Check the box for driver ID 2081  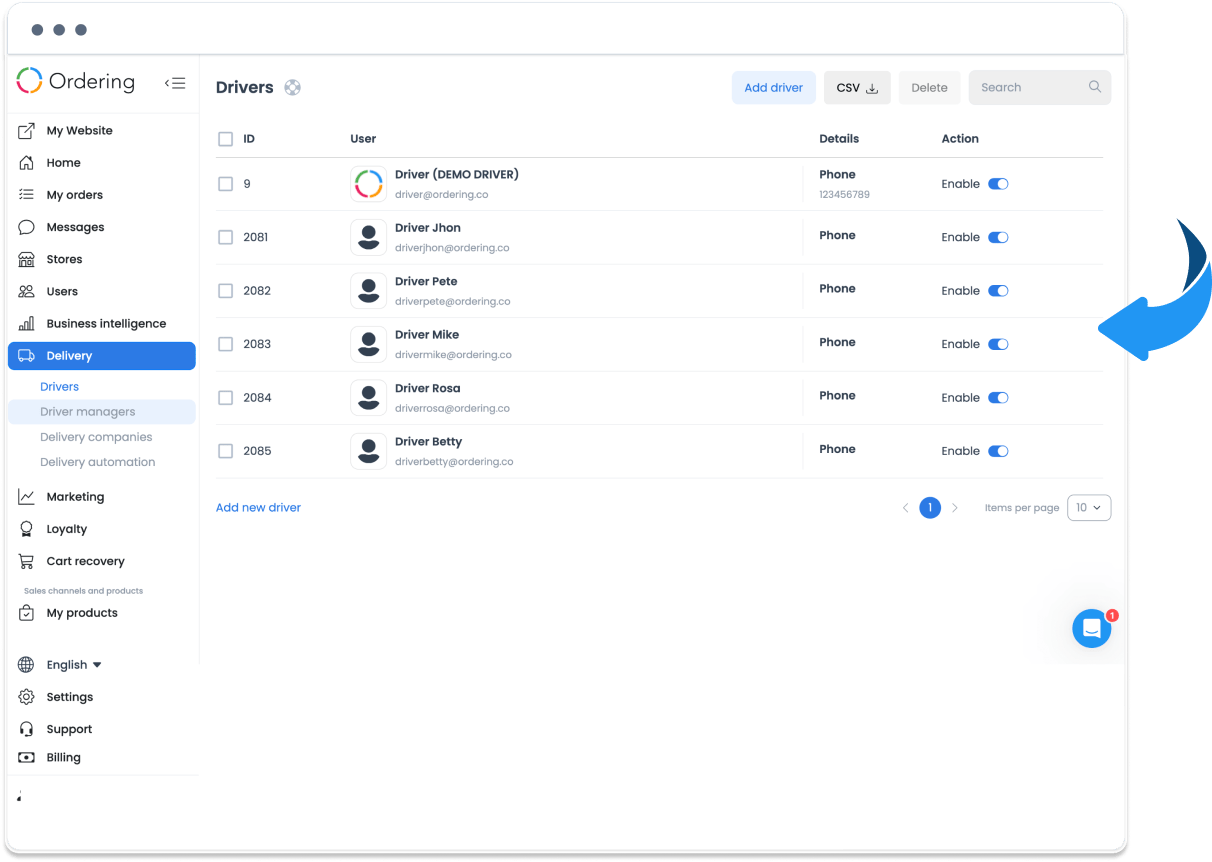225,237
